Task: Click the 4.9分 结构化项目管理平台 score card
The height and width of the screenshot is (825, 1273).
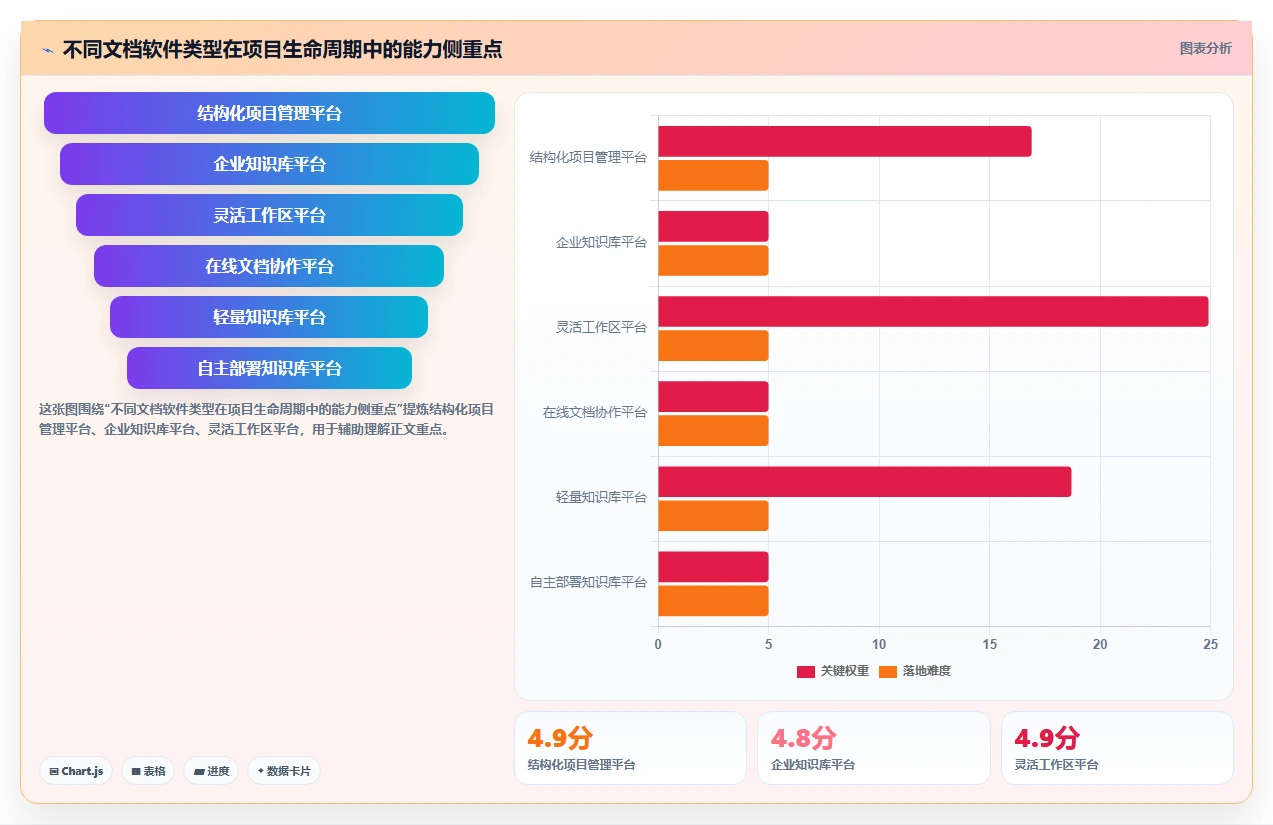Action: pyautogui.click(x=630, y=748)
